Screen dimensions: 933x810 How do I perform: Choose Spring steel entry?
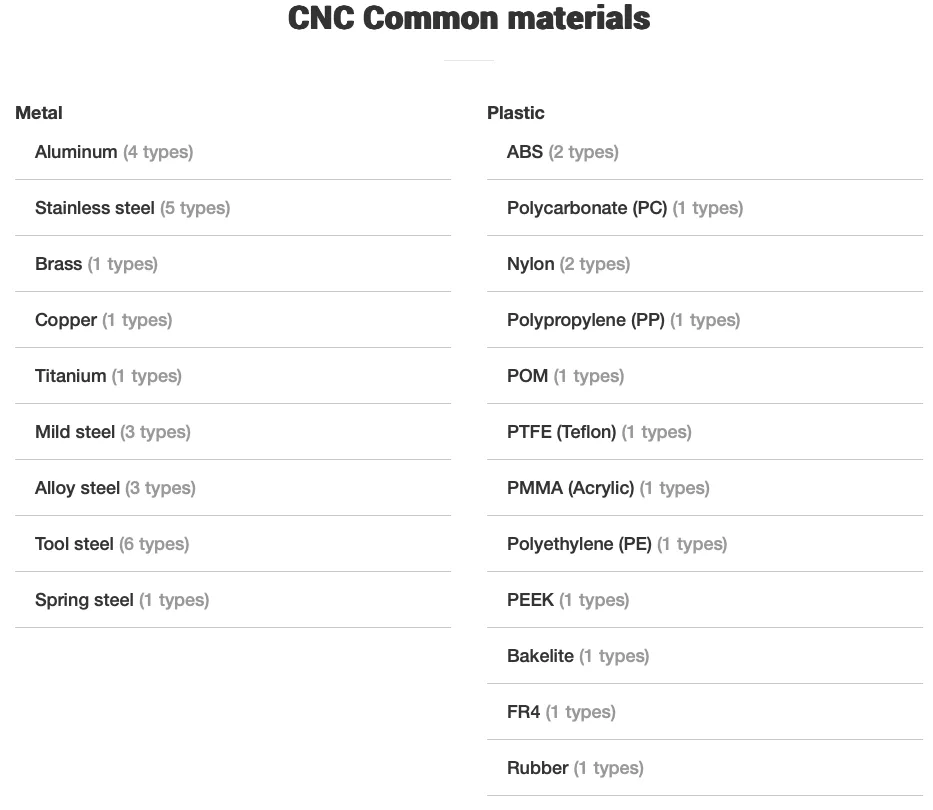point(233,599)
